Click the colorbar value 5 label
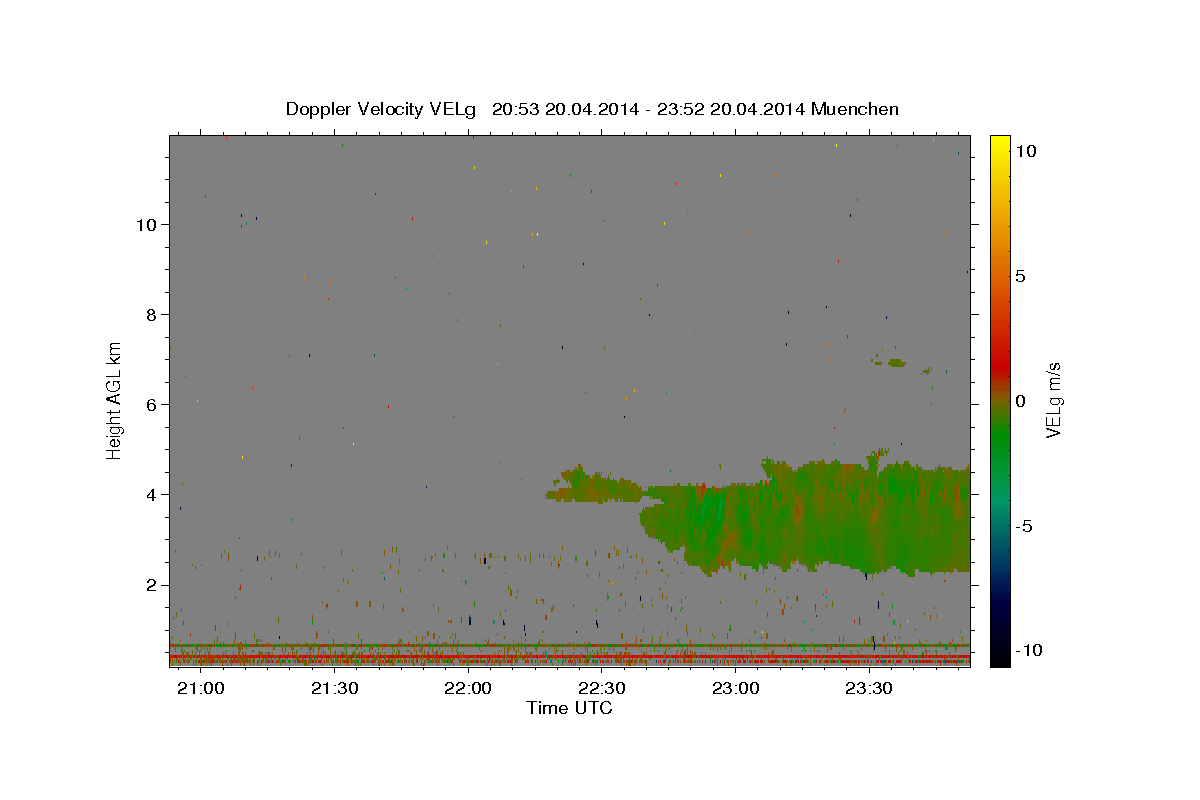 pos(1020,276)
